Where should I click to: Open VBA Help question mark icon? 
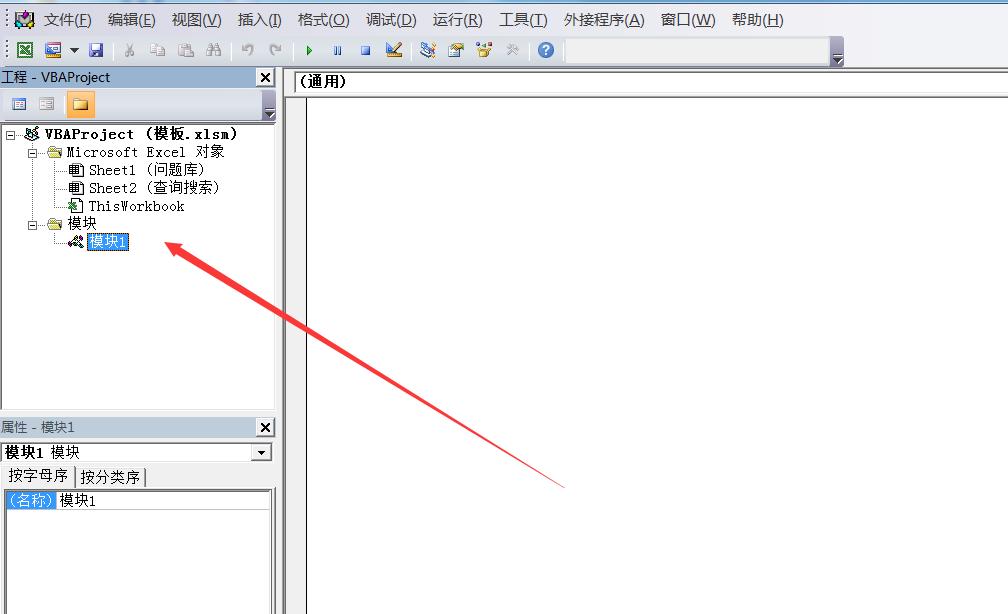(x=546, y=50)
